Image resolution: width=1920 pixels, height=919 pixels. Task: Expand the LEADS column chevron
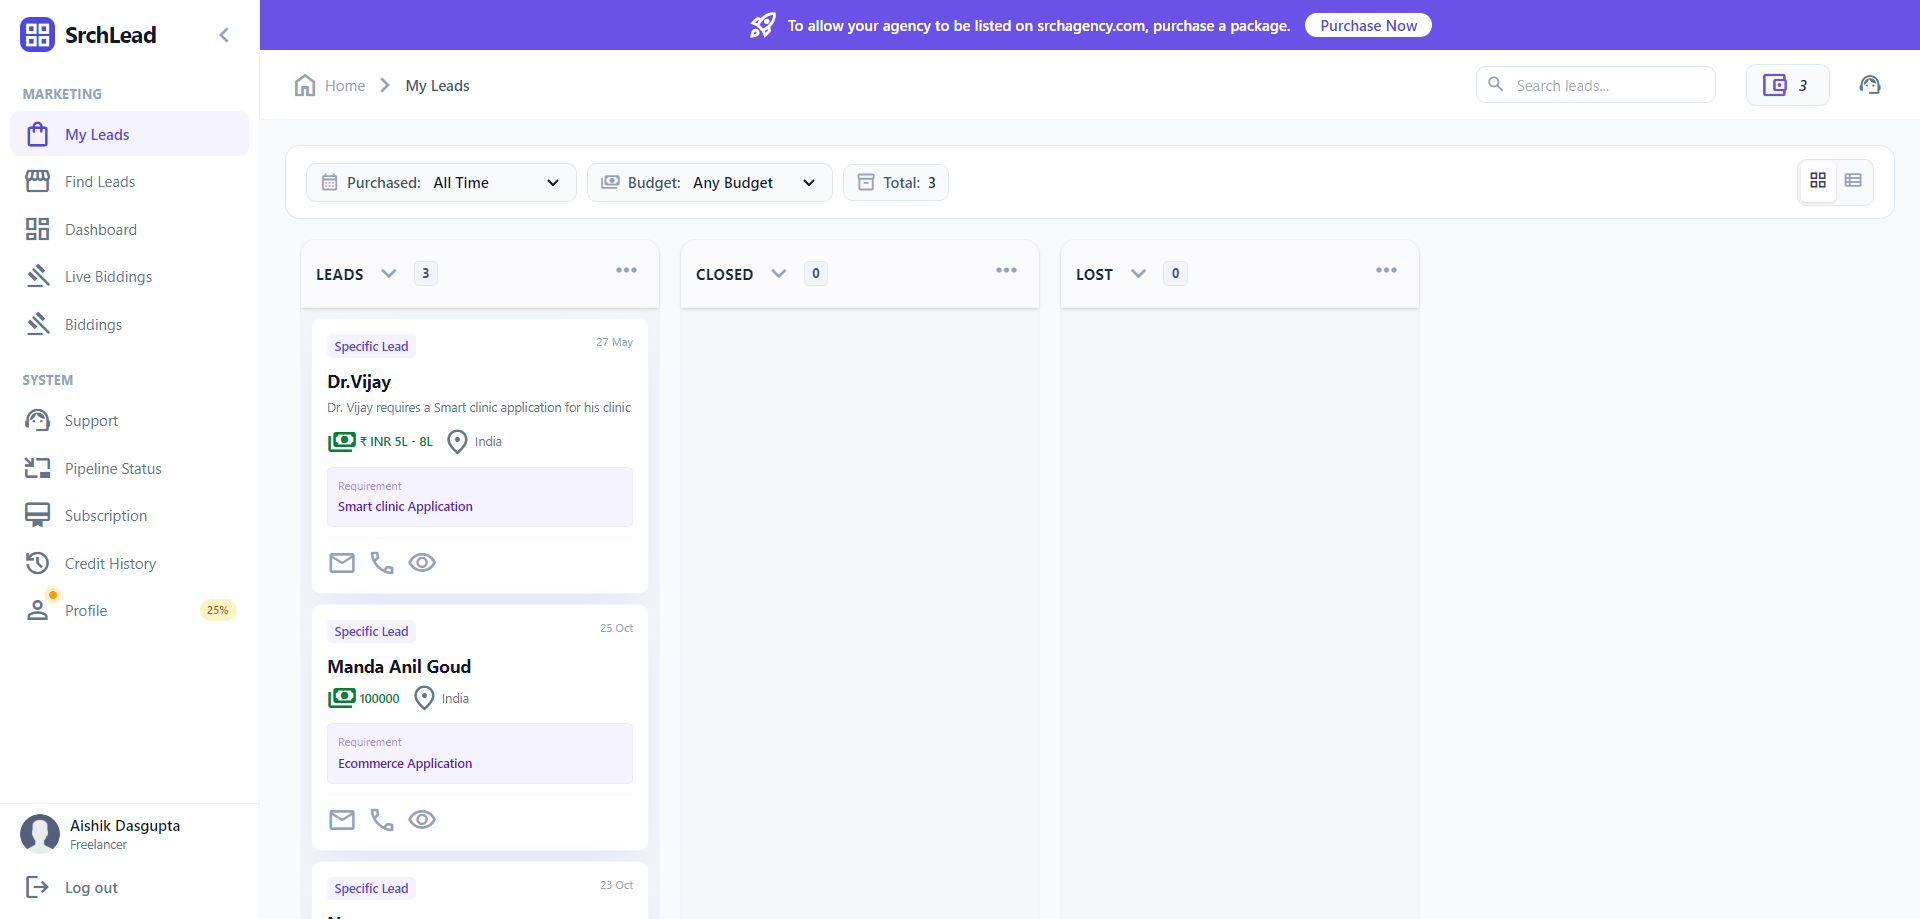(x=389, y=273)
